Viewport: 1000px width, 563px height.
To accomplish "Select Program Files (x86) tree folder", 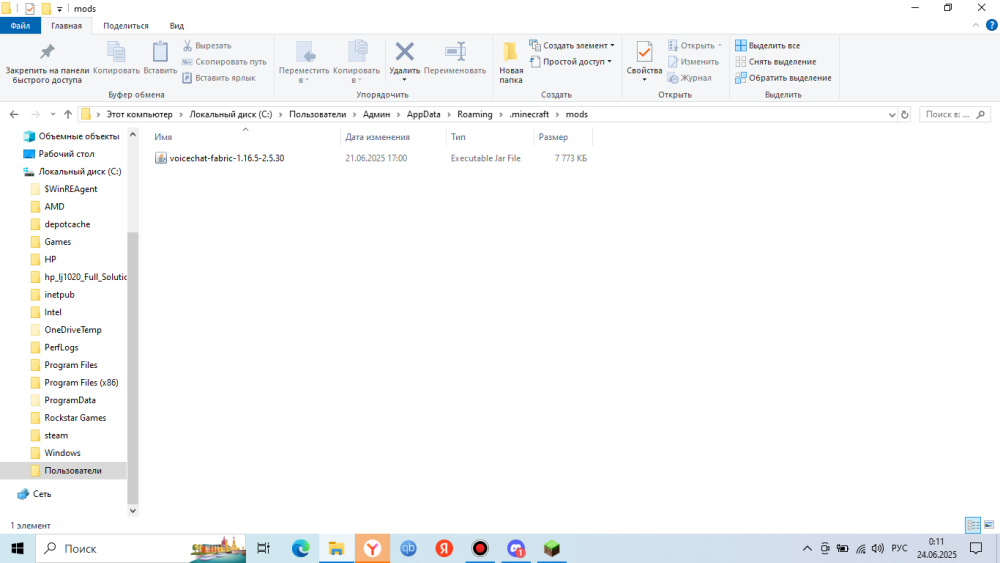I will [x=81, y=383].
